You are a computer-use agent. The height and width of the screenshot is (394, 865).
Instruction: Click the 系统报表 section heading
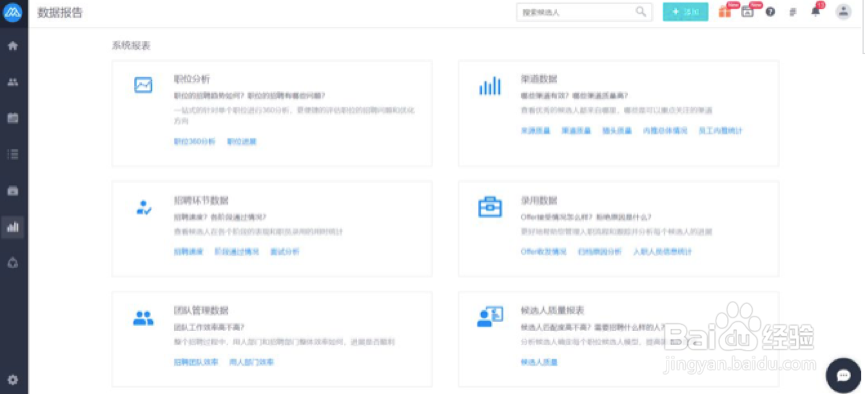pyautogui.click(x=131, y=46)
